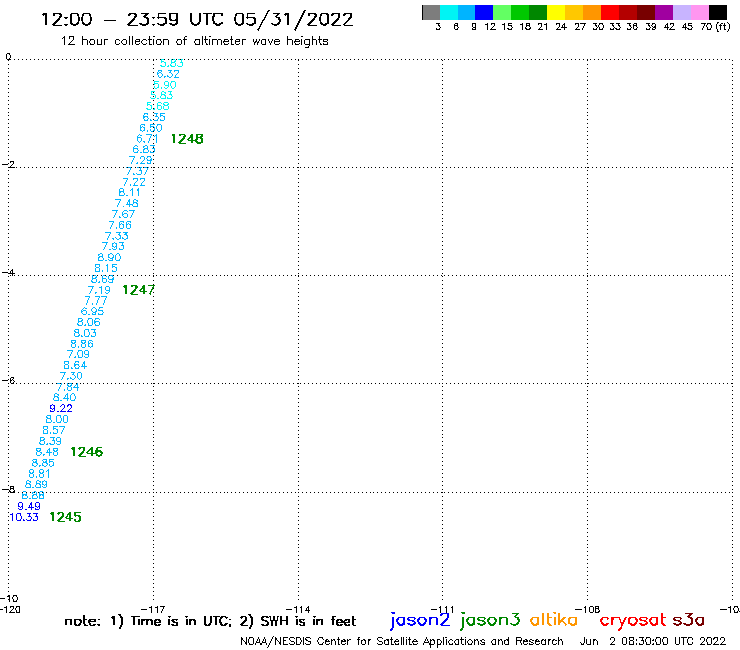Pick the pink swatch in the color scale

699,12
